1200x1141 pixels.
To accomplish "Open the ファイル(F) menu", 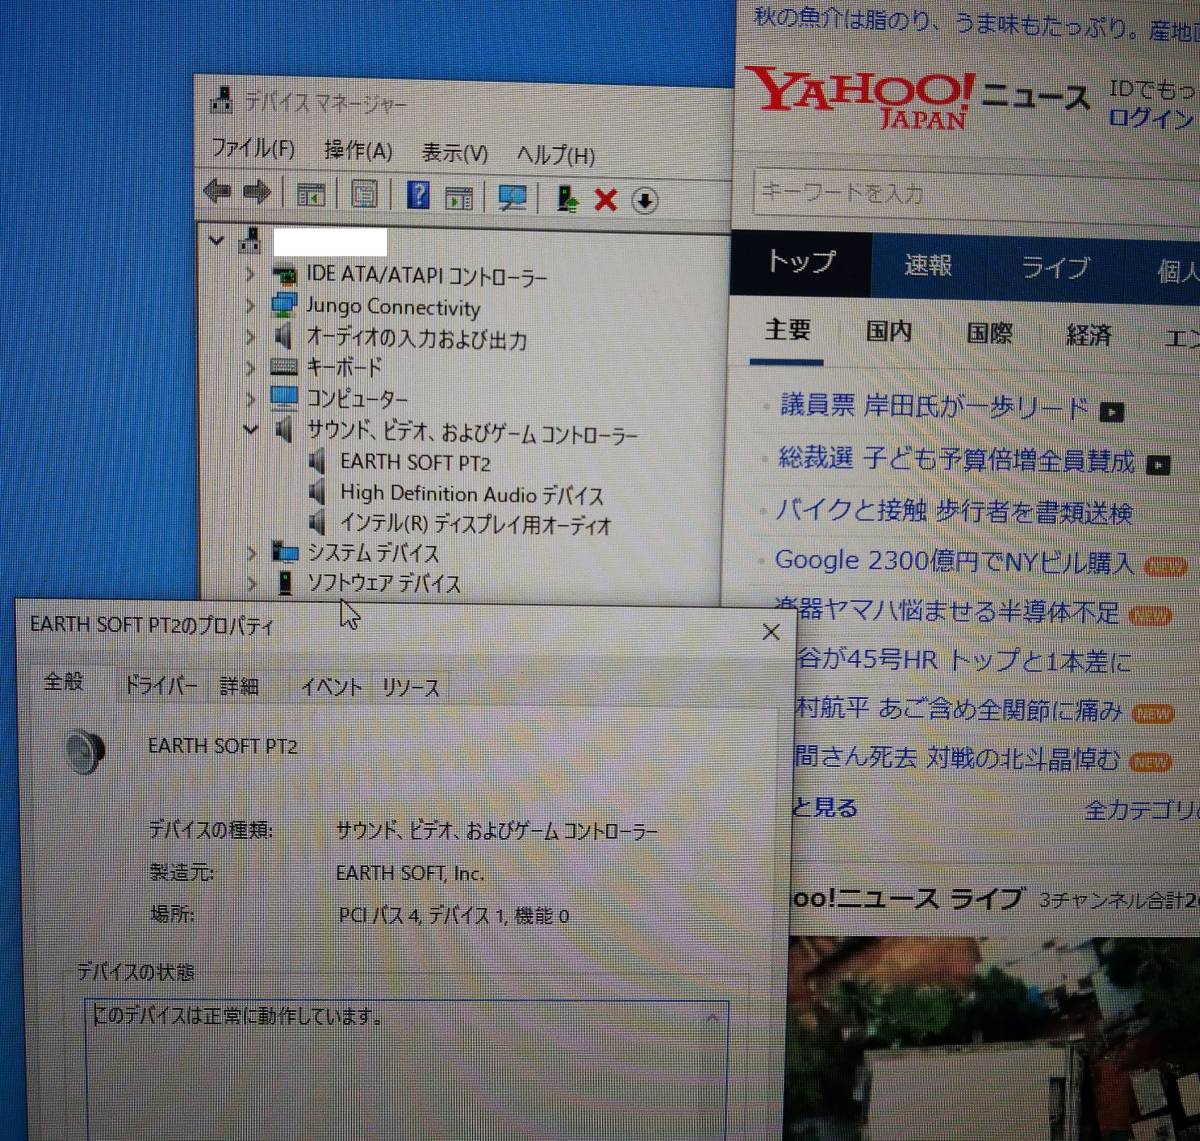I will (x=253, y=148).
